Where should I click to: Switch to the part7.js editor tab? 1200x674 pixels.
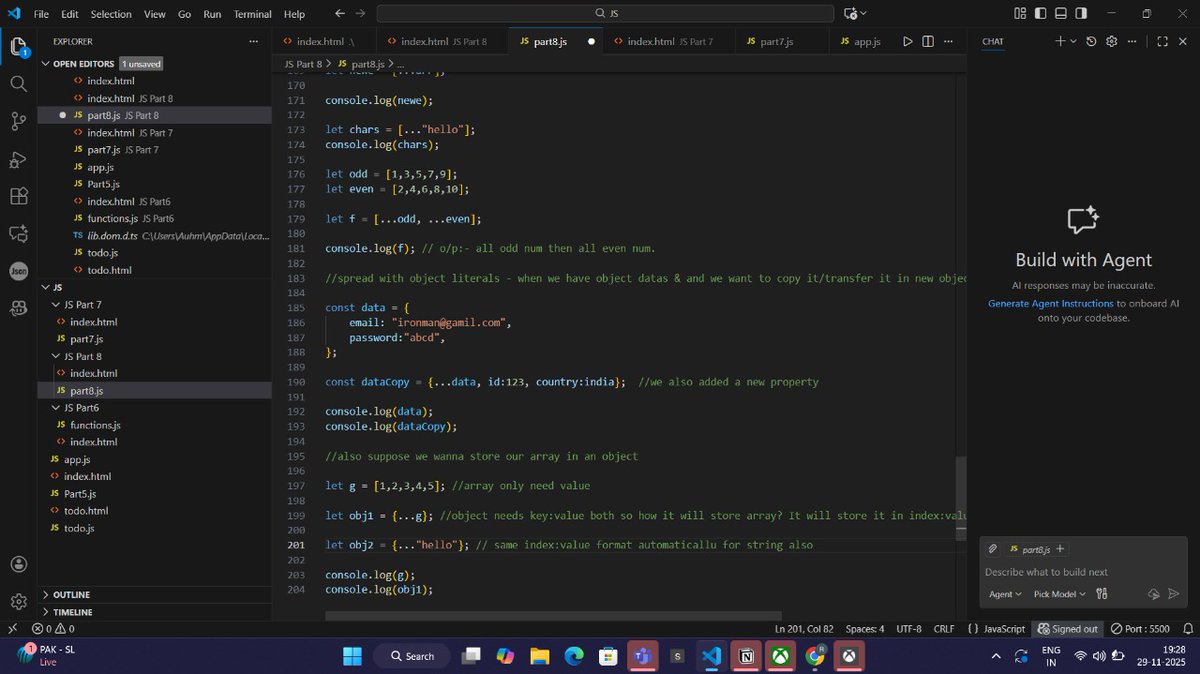[782, 41]
